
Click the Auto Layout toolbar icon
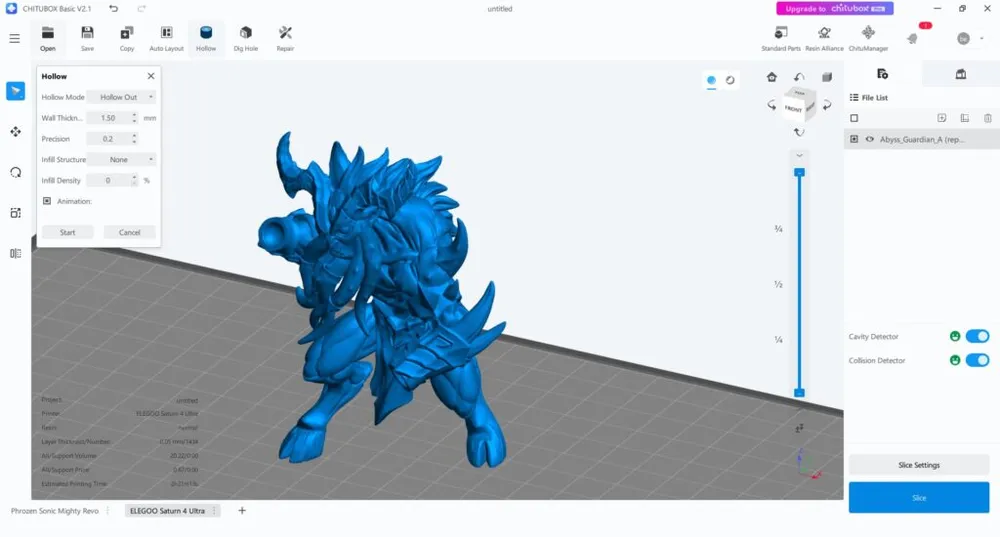click(166, 38)
